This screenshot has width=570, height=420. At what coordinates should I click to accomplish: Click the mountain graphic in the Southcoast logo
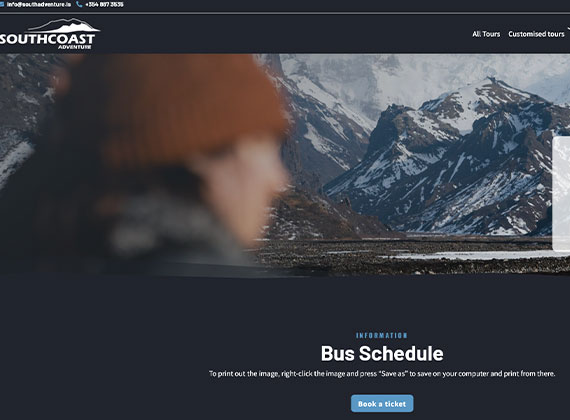[x=64, y=25]
